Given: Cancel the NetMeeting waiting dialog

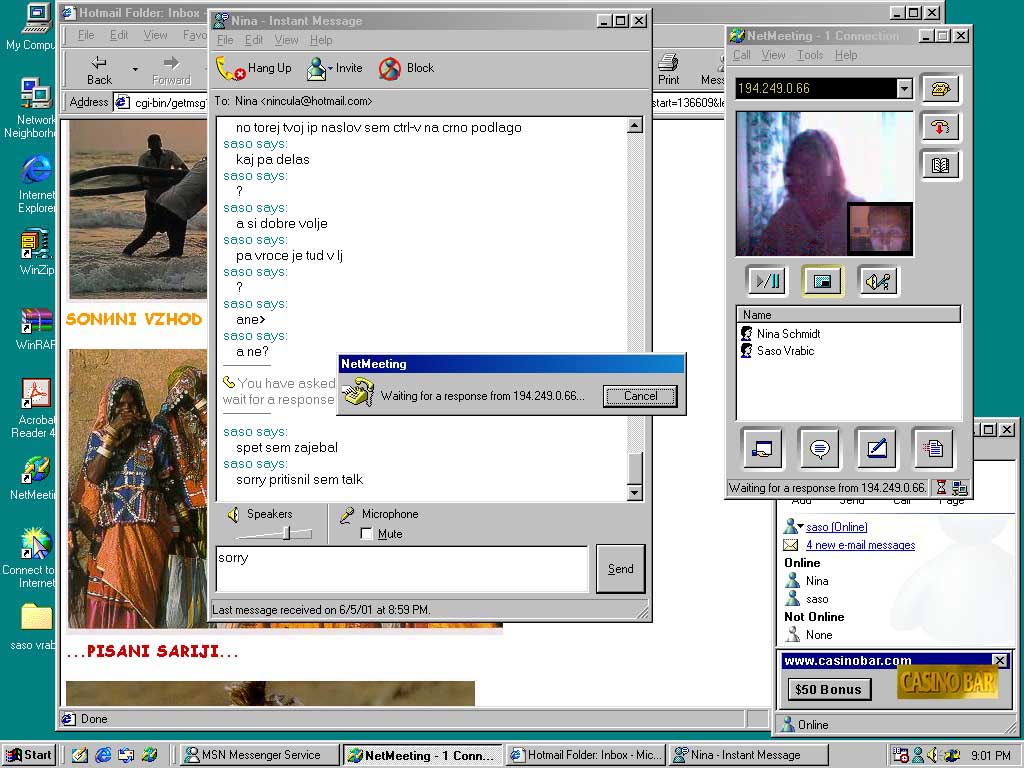Looking at the screenshot, I should 640,396.
